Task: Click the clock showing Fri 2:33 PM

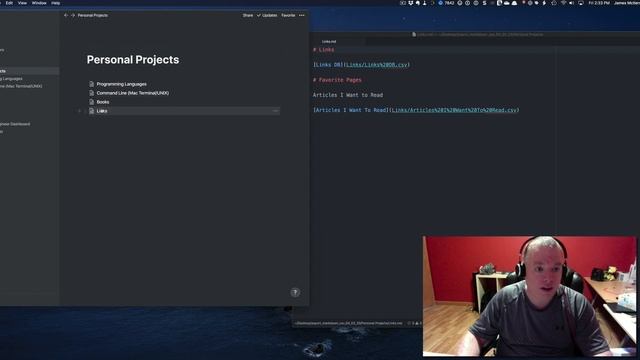Action: click(x=599, y=3)
